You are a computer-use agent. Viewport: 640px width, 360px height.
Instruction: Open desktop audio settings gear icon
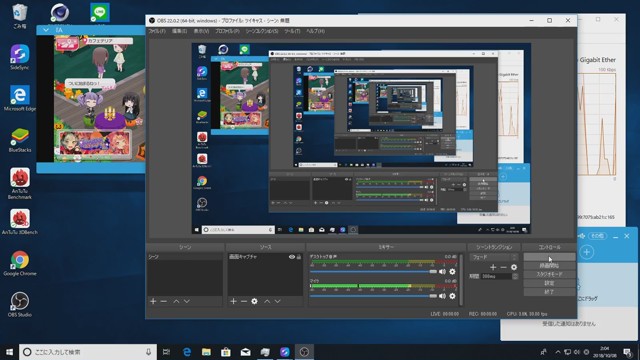(452, 271)
